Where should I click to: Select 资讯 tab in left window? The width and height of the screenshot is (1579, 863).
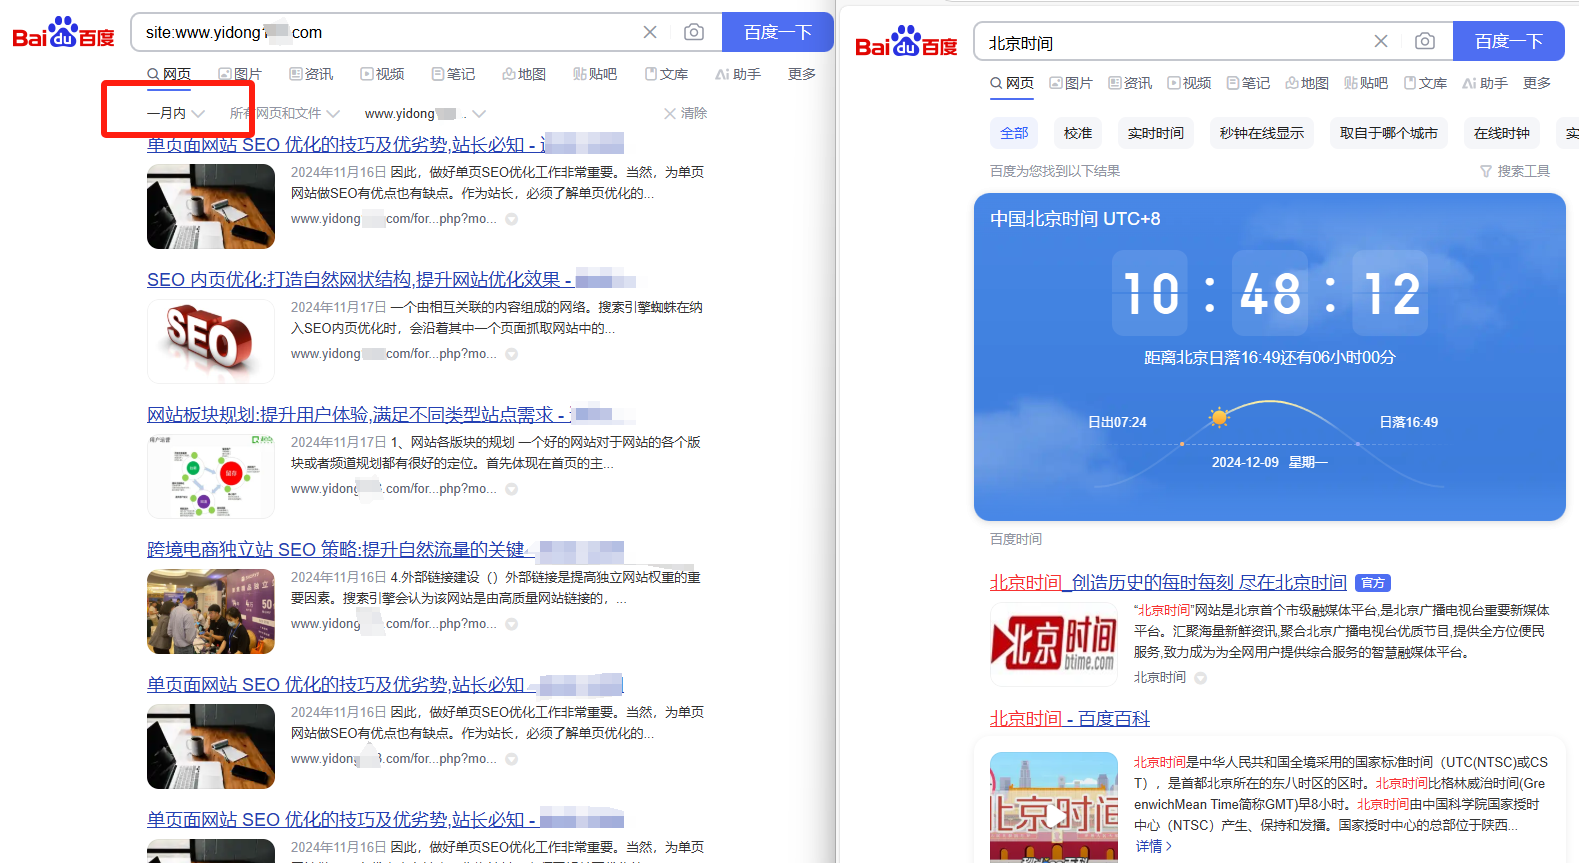click(311, 74)
